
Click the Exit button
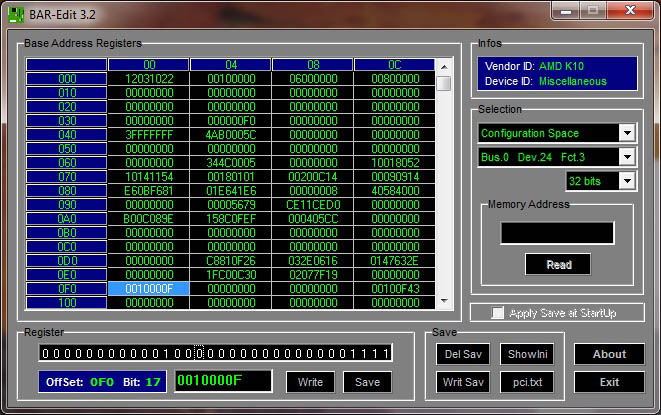coord(609,382)
